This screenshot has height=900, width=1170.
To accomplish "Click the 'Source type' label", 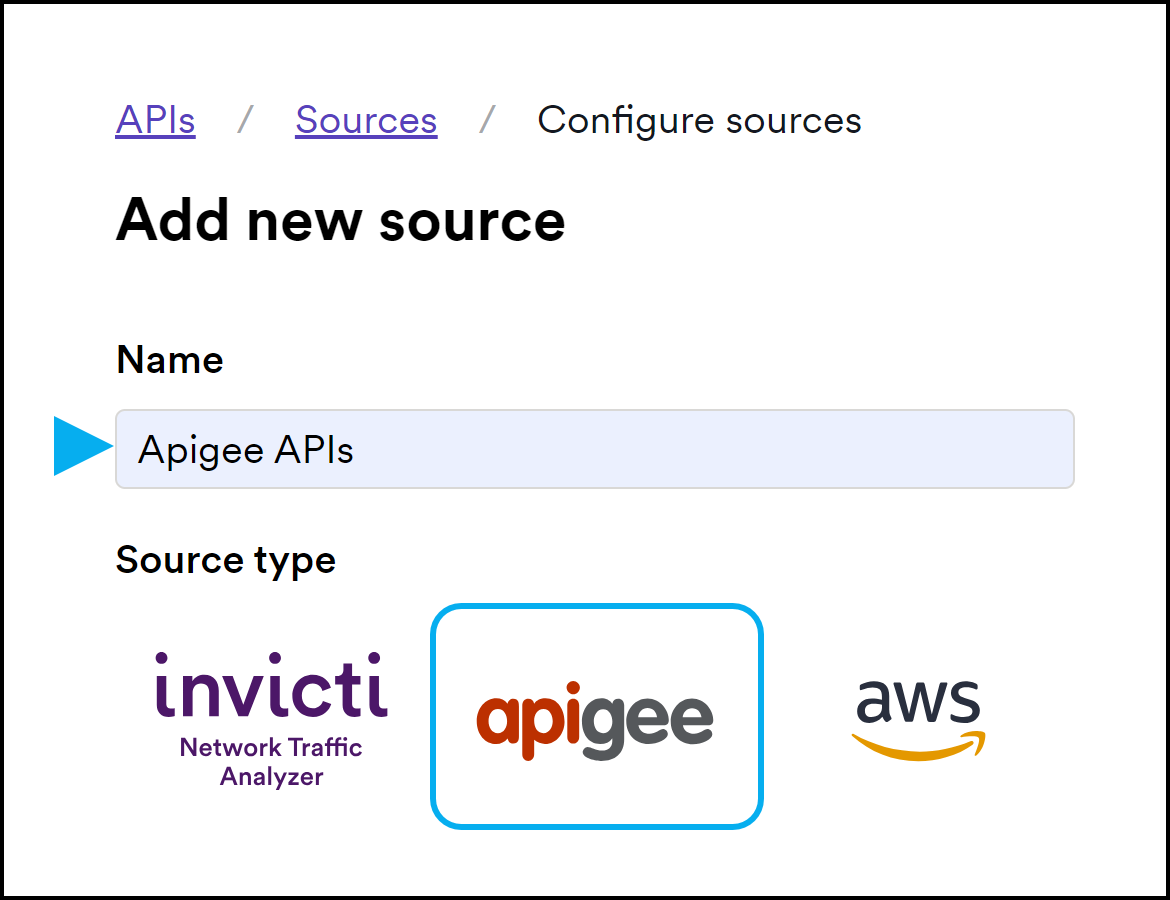I will click(x=226, y=560).
